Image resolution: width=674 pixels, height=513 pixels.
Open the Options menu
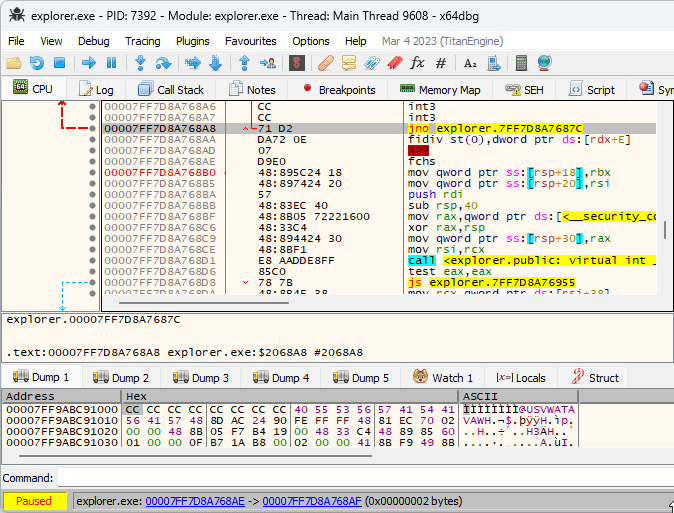pyautogui.click(x=310, y=41)
